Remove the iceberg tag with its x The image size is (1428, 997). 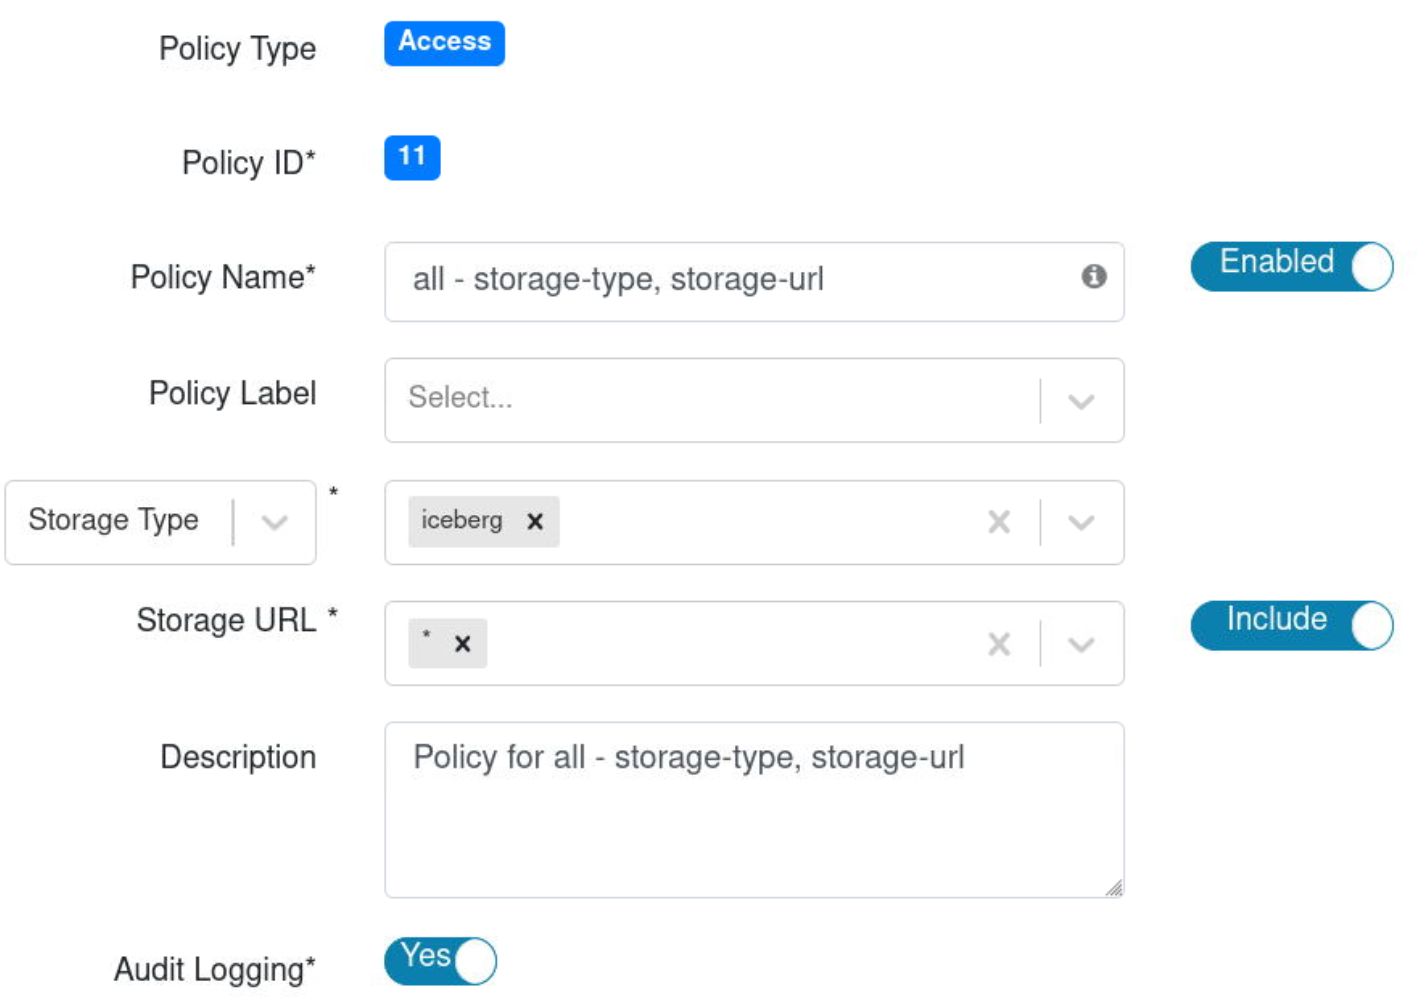click(x=535, y=522)
